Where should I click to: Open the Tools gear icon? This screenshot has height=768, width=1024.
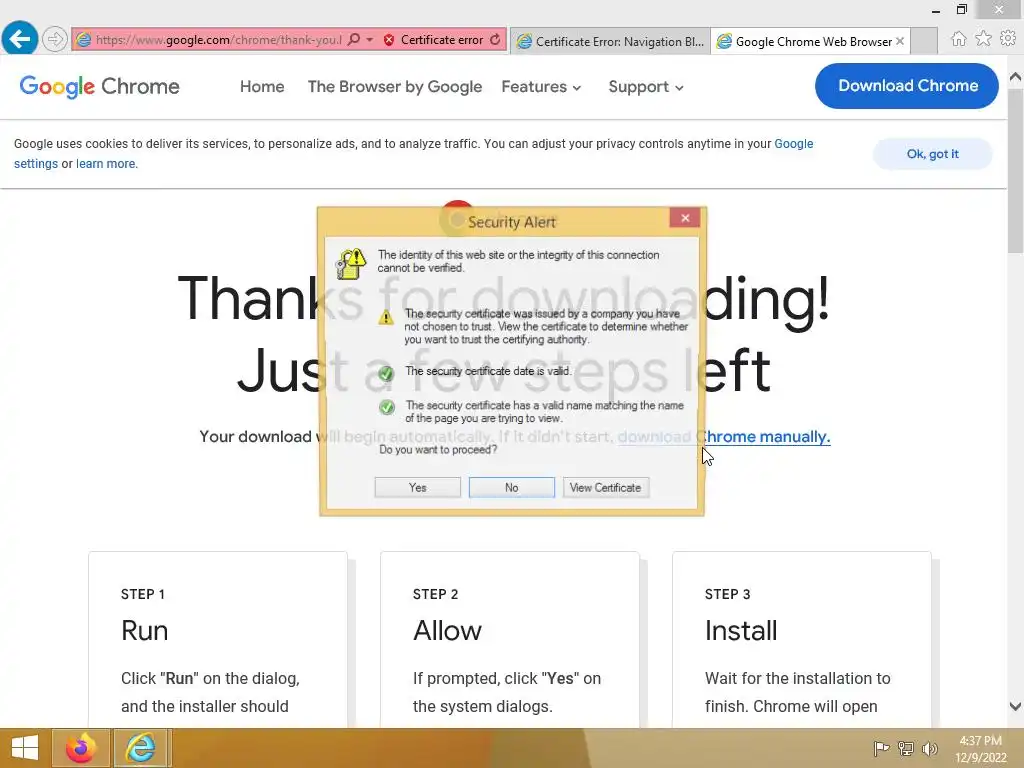coord(1008,39)
